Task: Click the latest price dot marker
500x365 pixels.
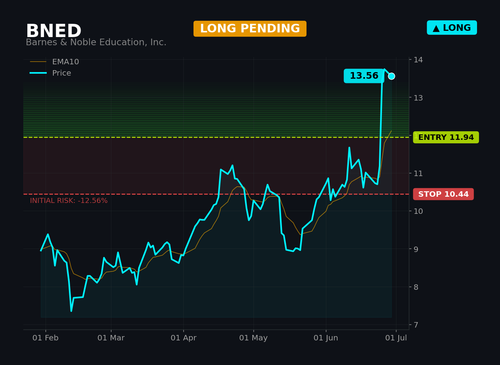Action: pyautogui.click(x=392, y=76)
